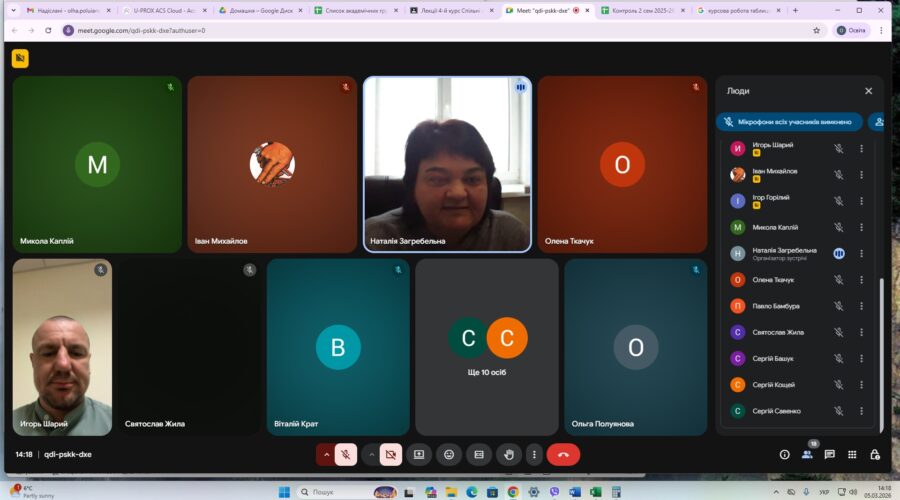Toggle closed captions button
Screen dimensions: 900x500
point(479,454)
